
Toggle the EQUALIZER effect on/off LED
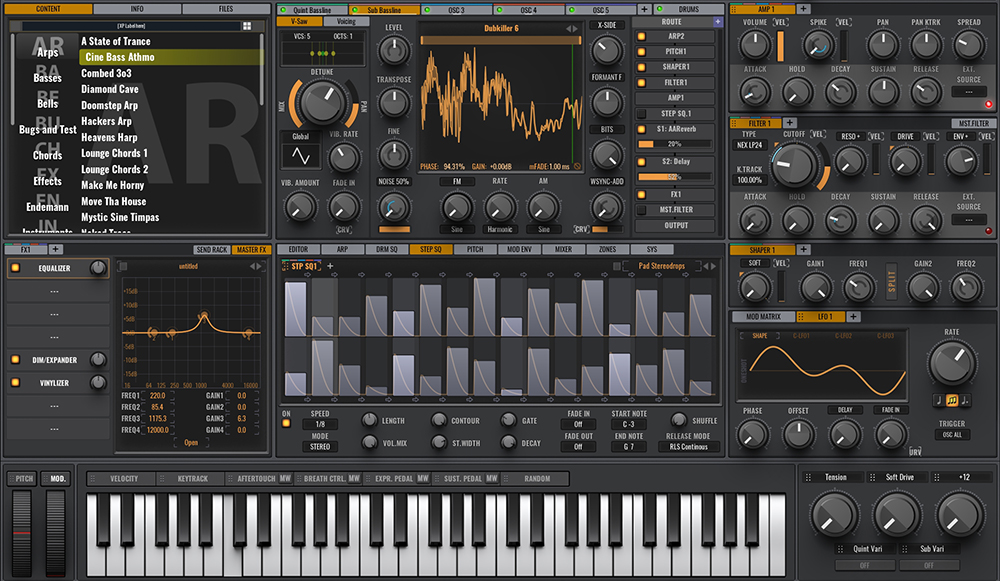(15, 268)
